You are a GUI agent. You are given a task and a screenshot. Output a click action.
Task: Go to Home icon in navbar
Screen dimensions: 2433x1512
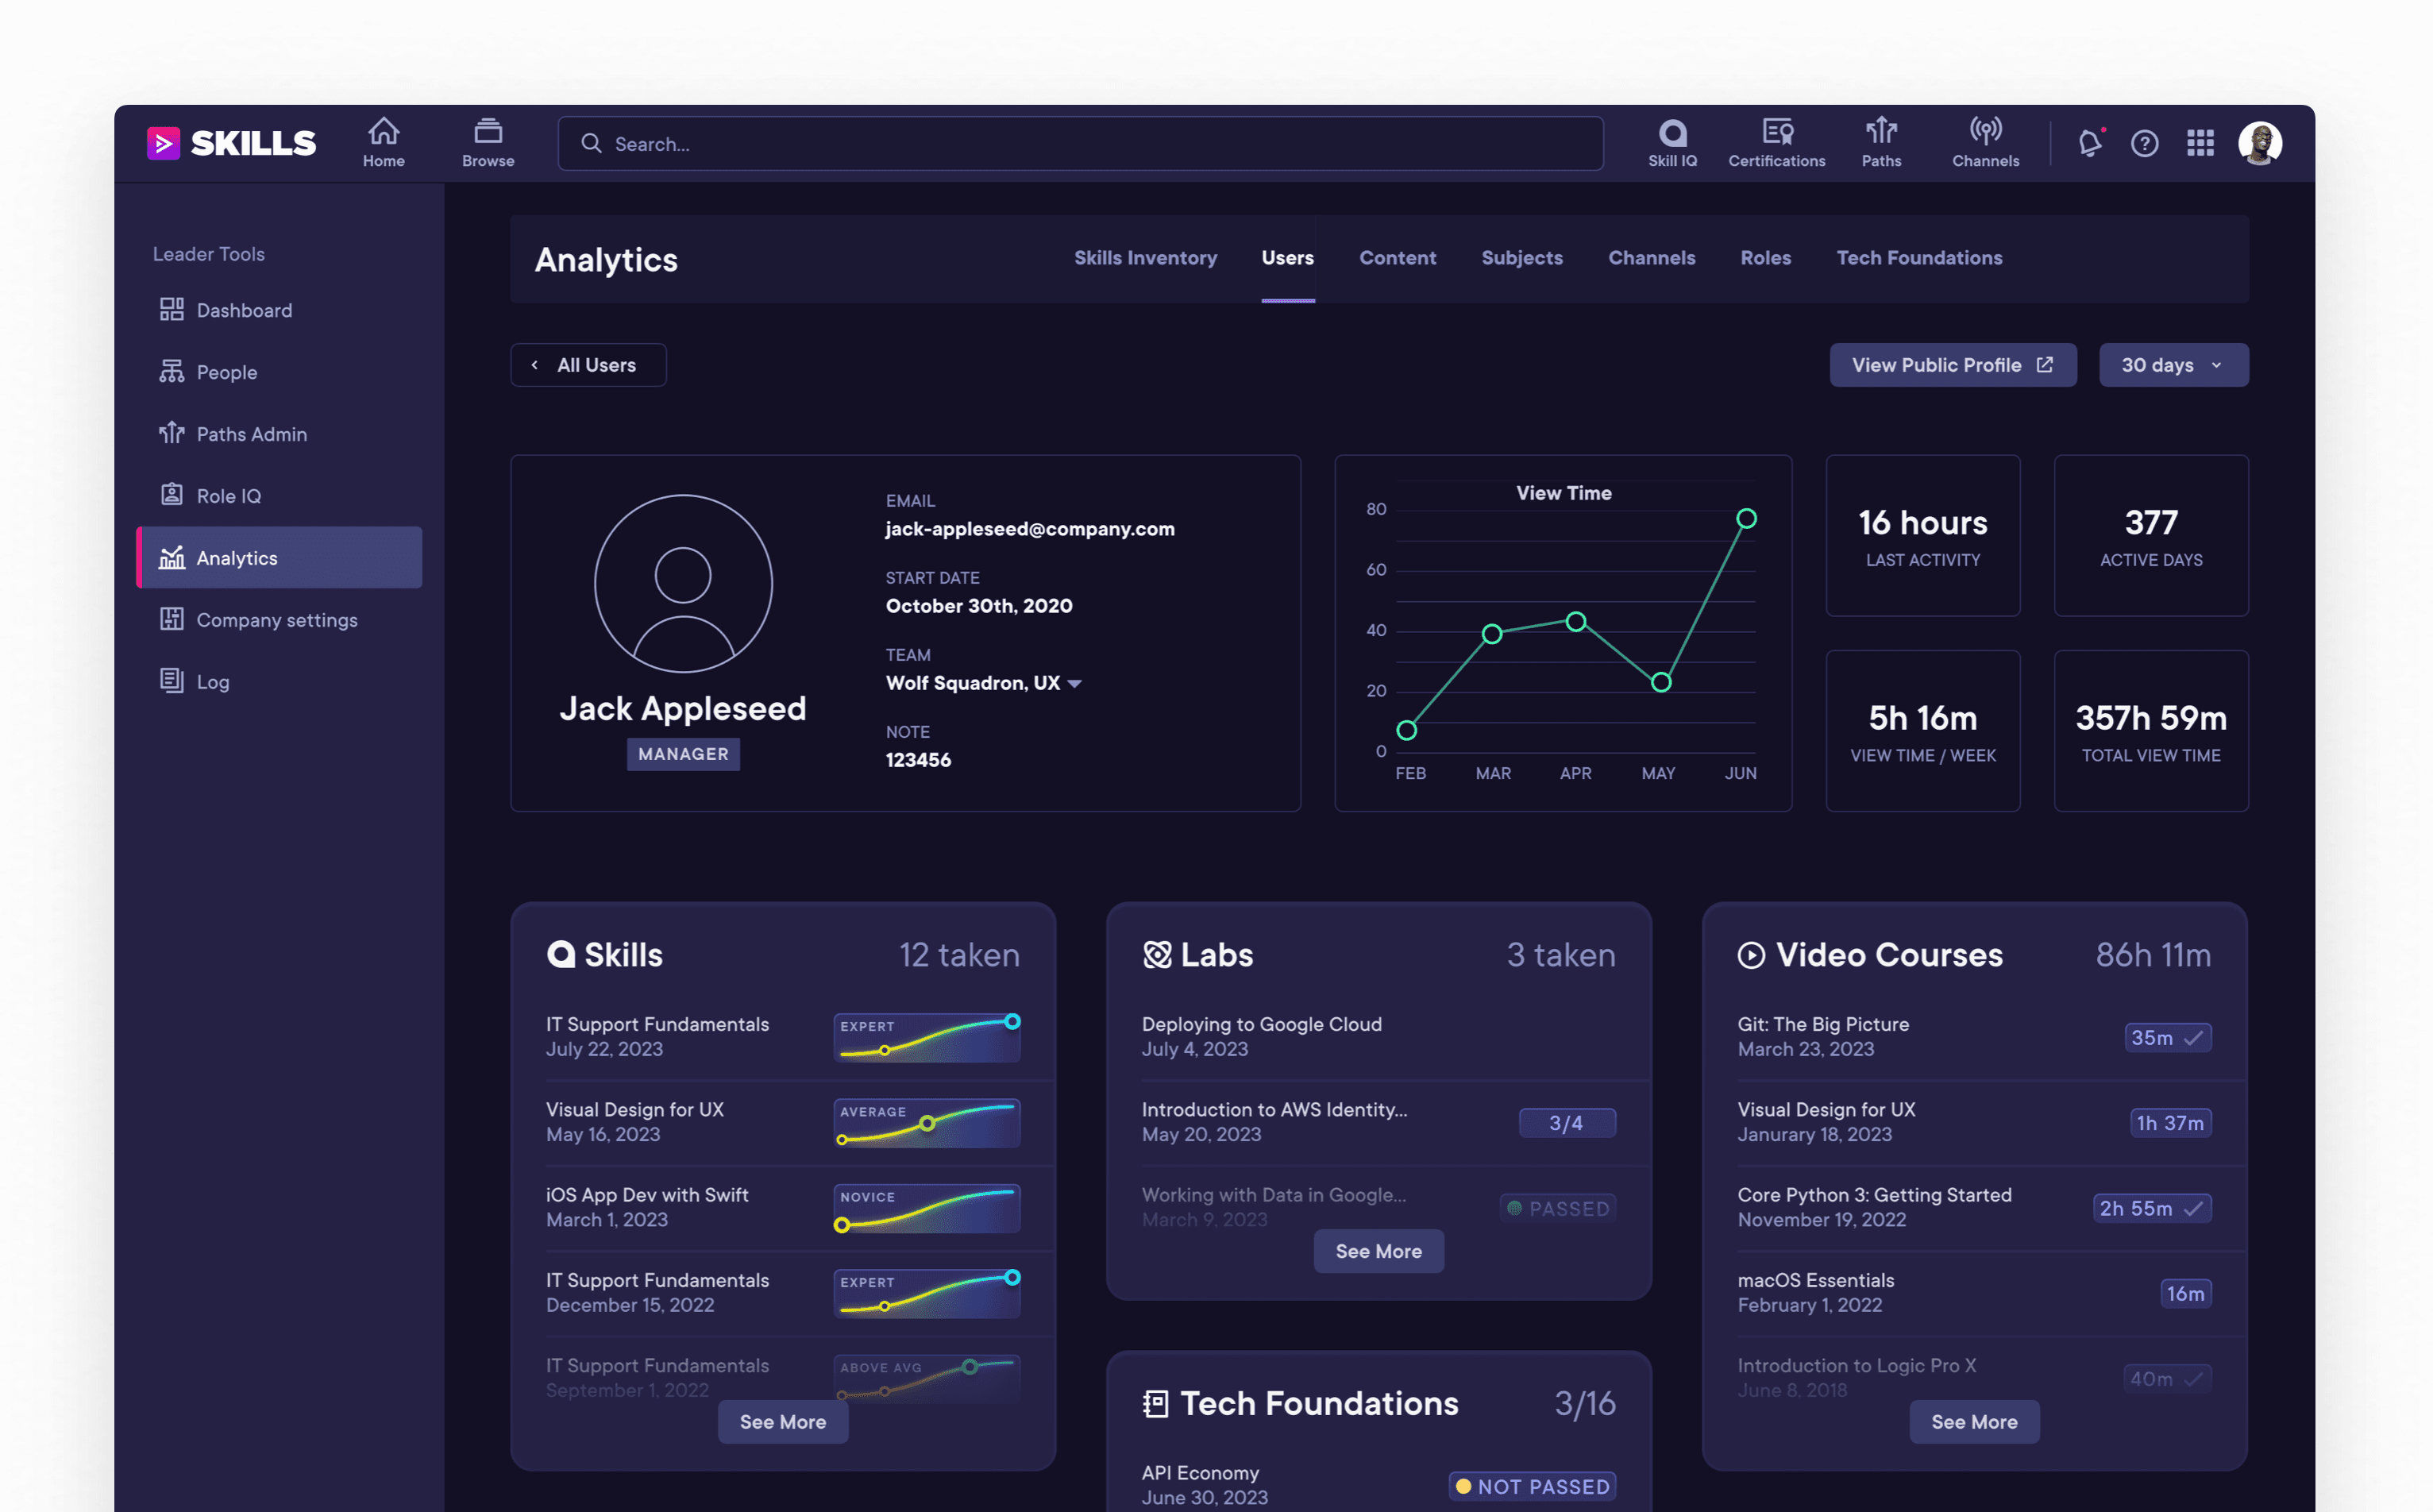tap(383, 142)
